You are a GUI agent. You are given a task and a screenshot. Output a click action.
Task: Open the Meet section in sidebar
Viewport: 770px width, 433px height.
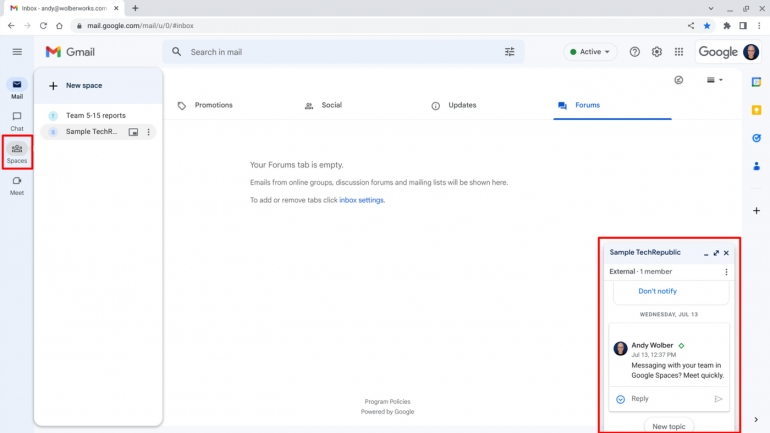pos(17,184)
